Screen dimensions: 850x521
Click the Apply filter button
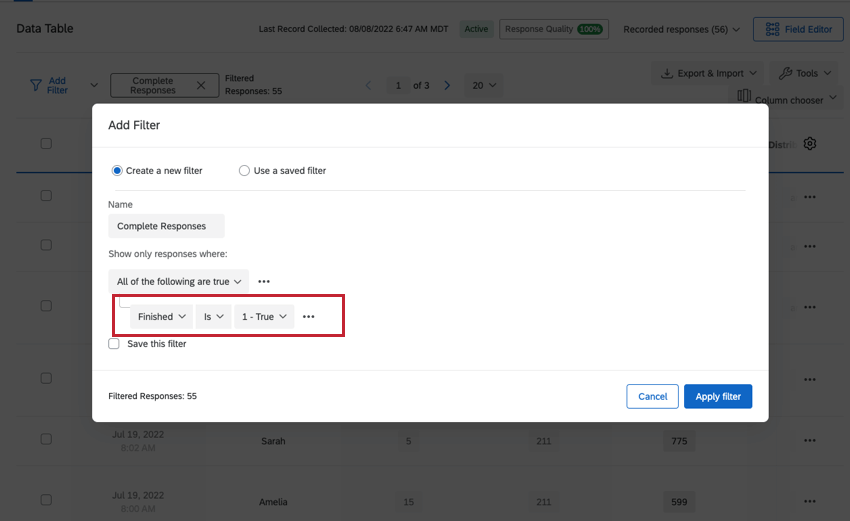coord(718,396)
